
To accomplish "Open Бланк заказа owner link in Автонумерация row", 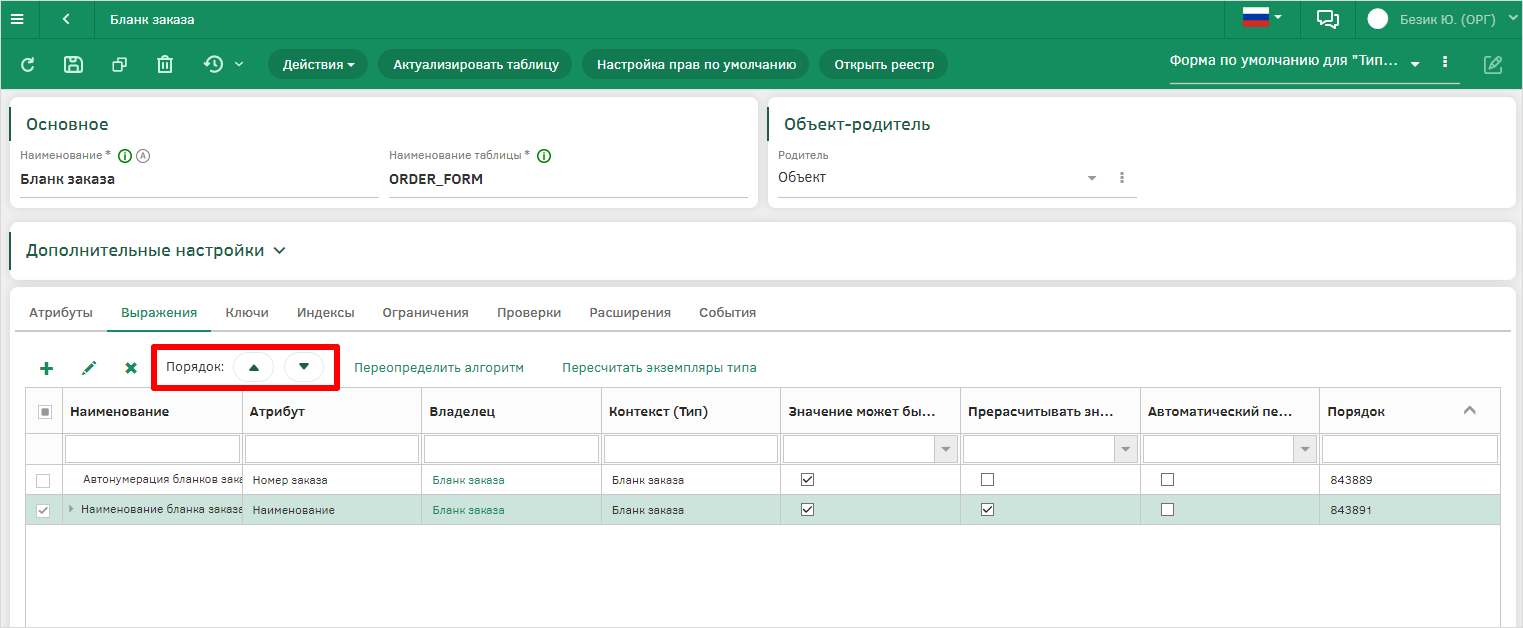I will click(468, 480).
